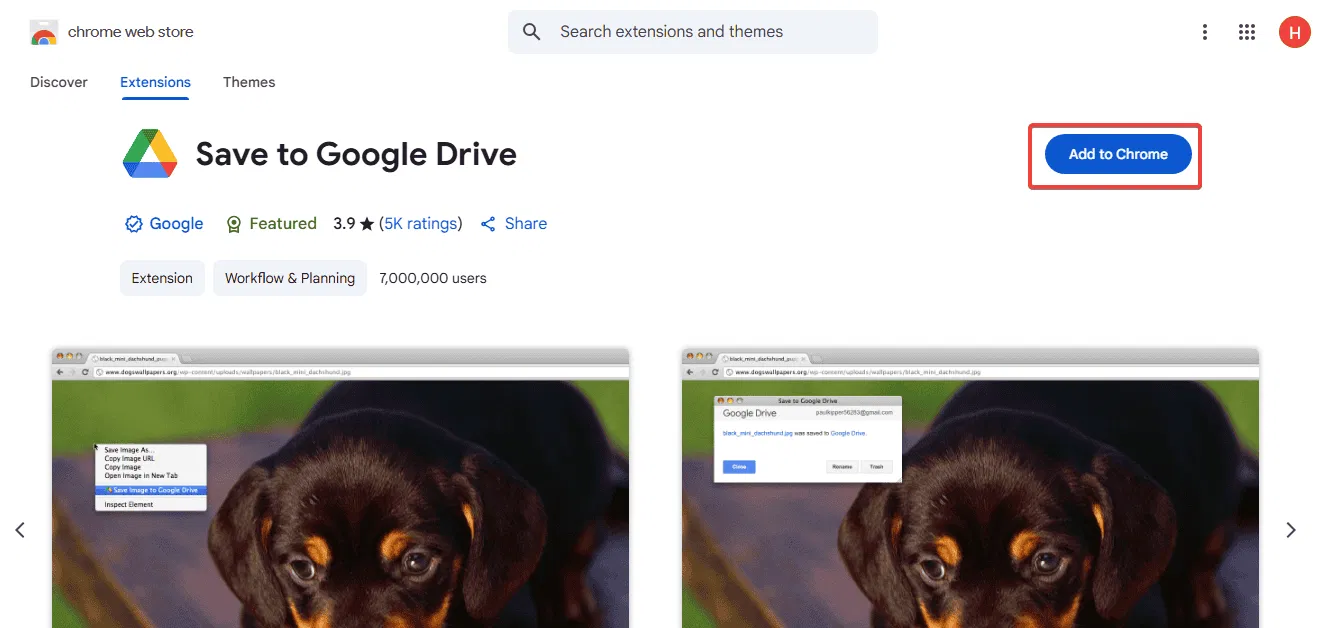
Task: Switch to the Themes tab
Action: click(x=249, y=82)
